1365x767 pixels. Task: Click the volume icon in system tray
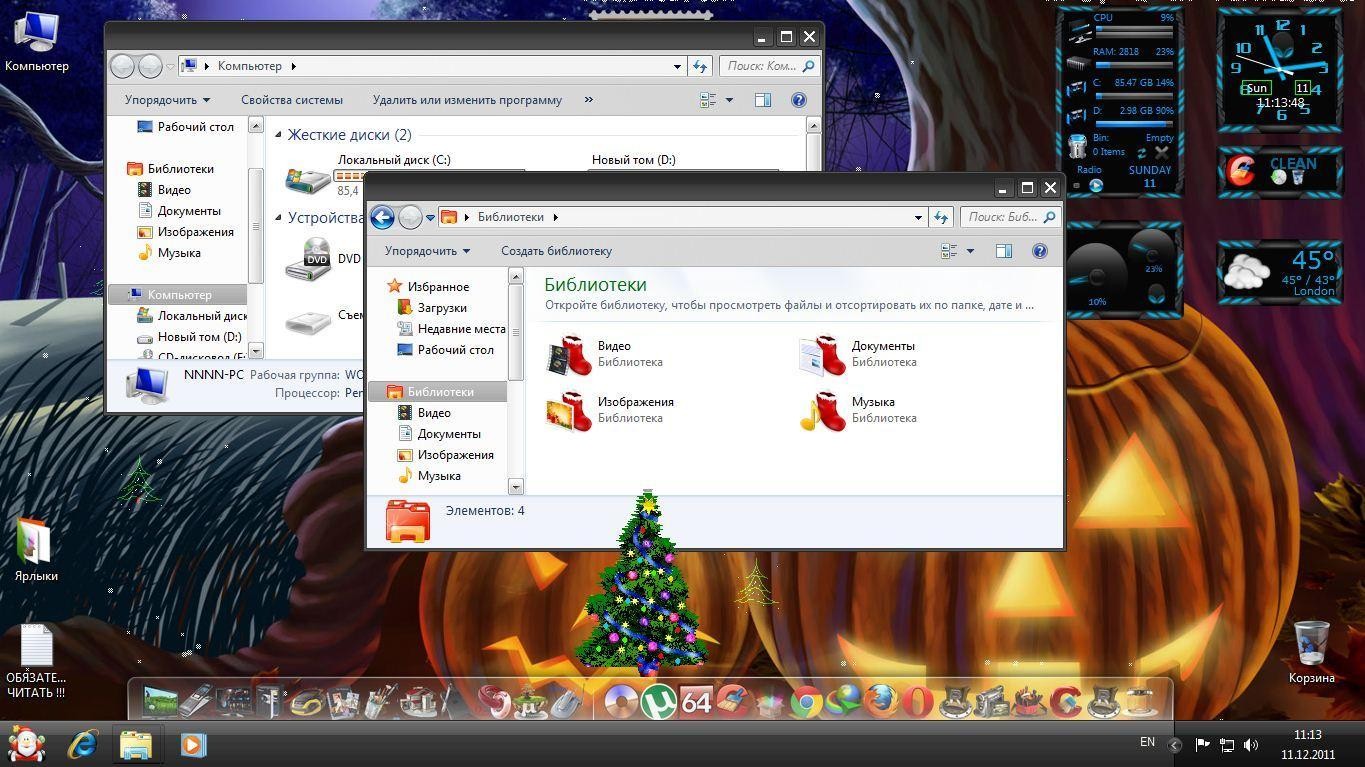pos(1251,745)
